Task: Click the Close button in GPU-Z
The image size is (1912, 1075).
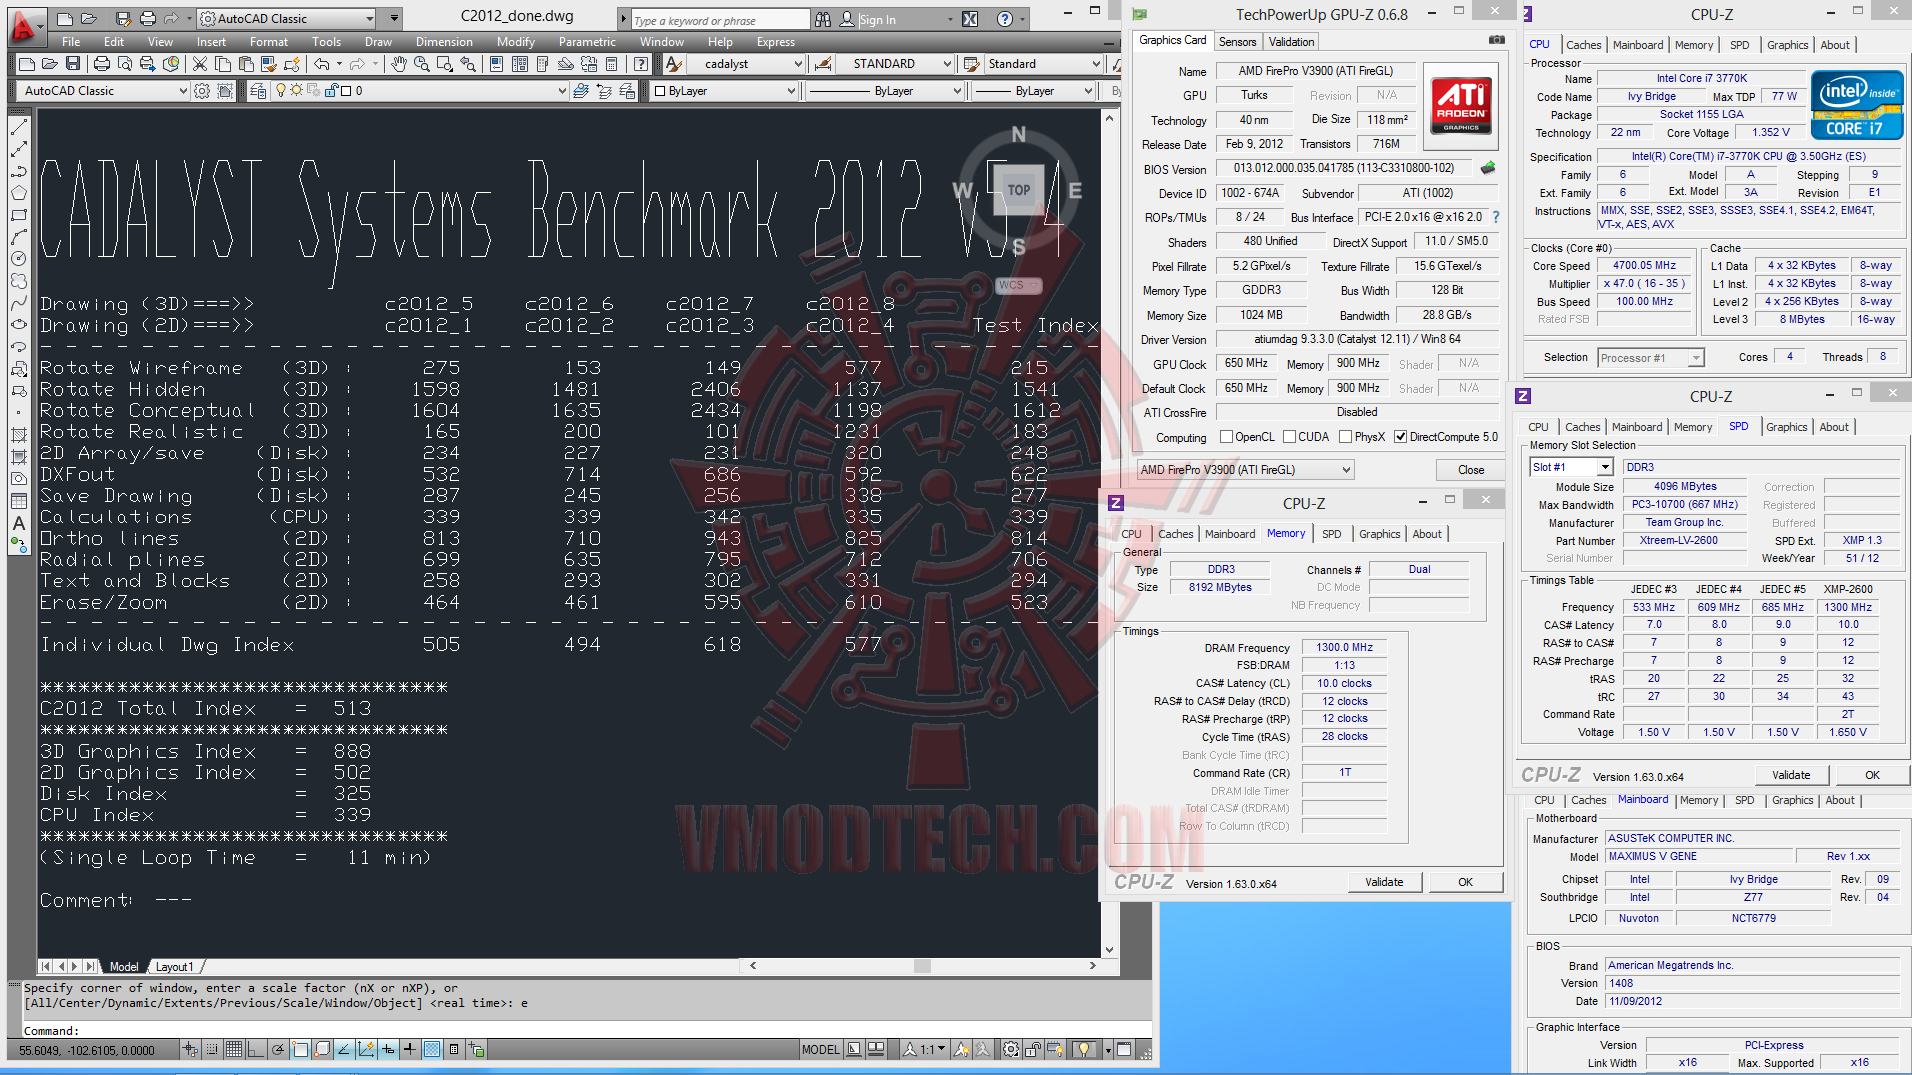Action: pyautogui.click(x=1470, y=470)
